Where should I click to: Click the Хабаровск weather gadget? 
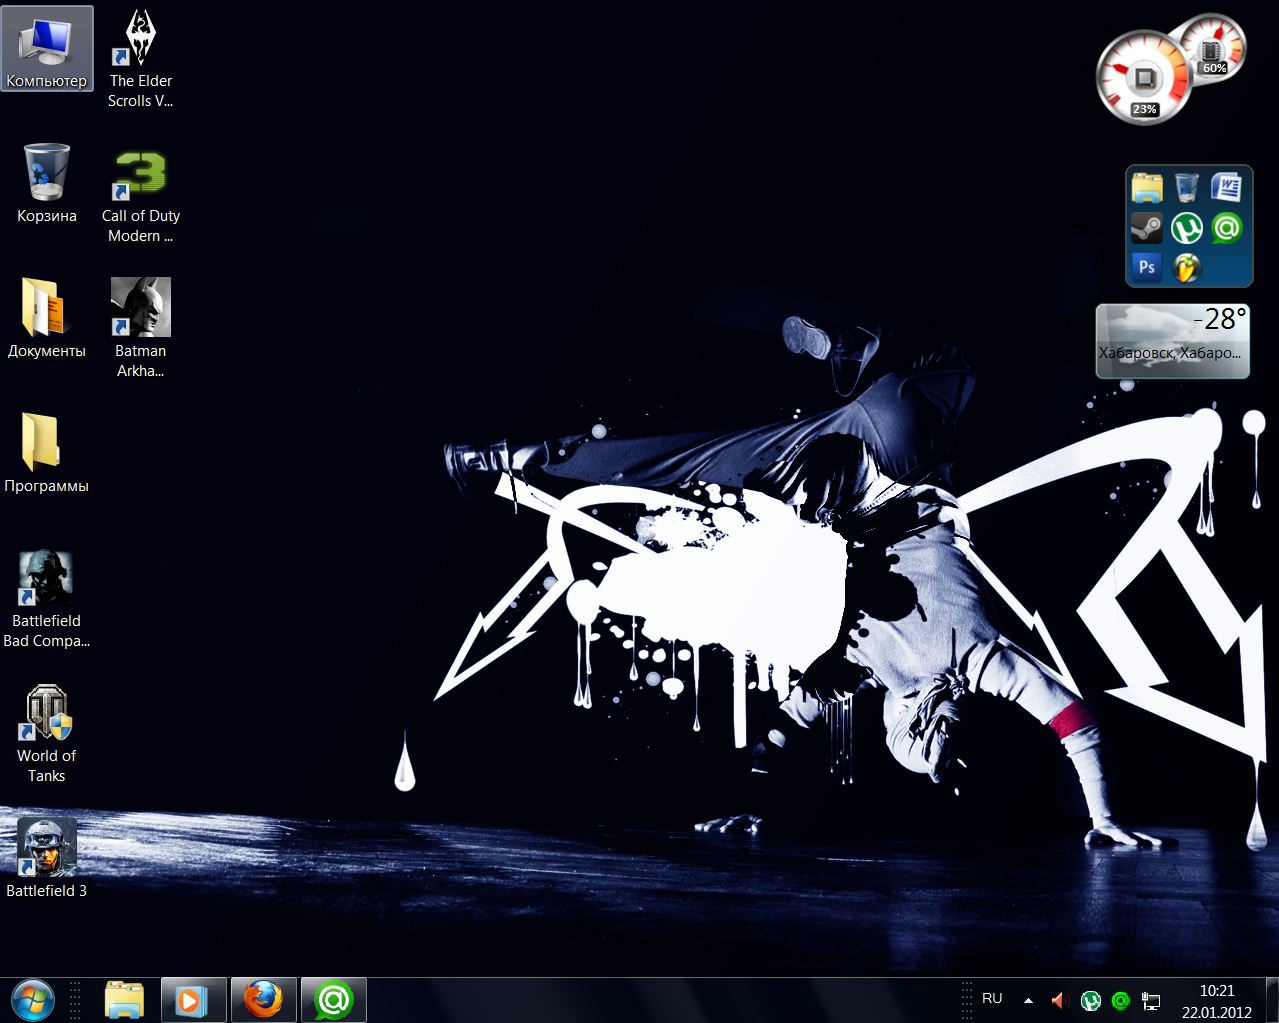pyautogui.click(x=1172, y=341)
